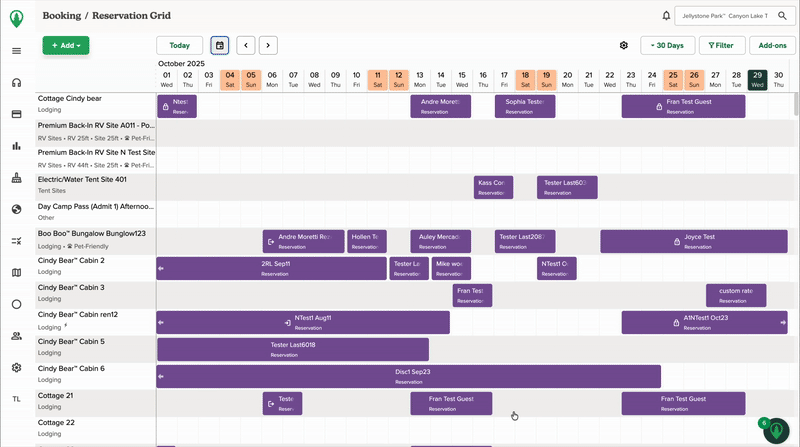Image resolution: width=800 pixels, height=447 pixels.
Task: Open the 30 Days range dropdown
Action: [x=667, y=45]
